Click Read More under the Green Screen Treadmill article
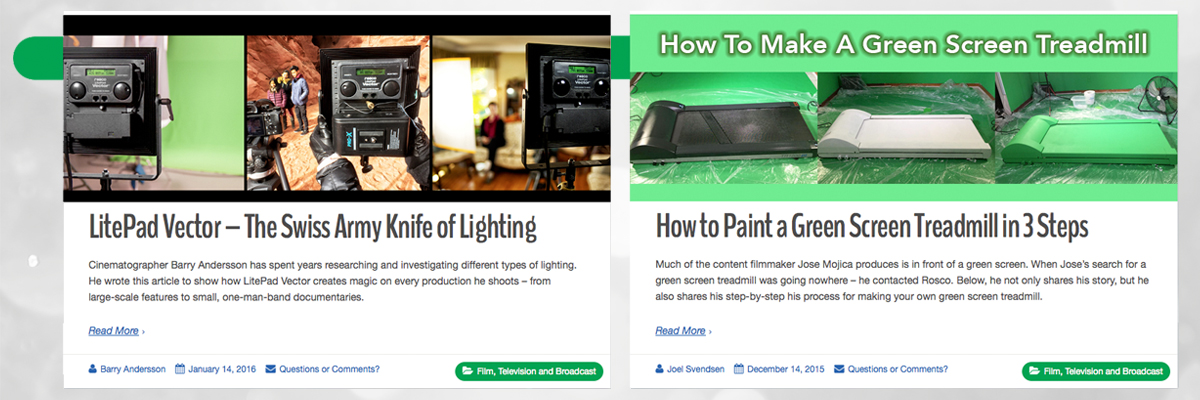 (x=681, y=330)
